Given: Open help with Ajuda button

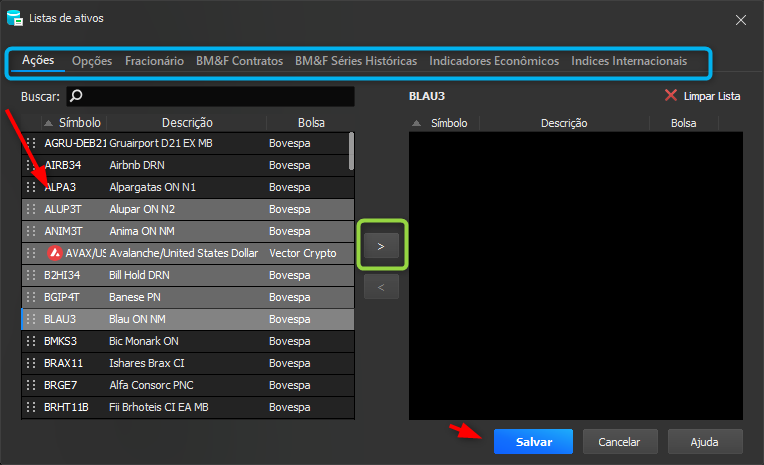Looking at the screenshot, I should [x=705, y=442].
